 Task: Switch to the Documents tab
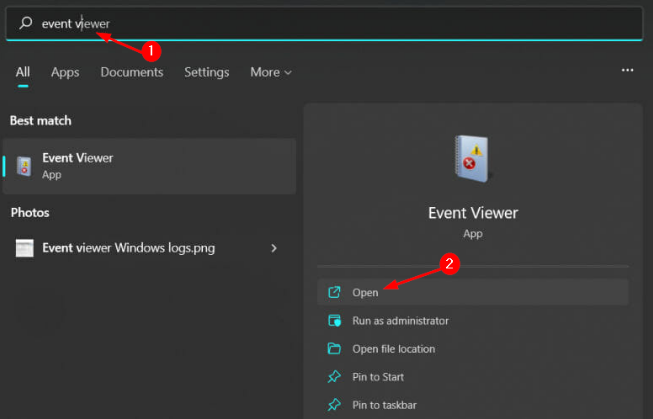click(131, 72)
